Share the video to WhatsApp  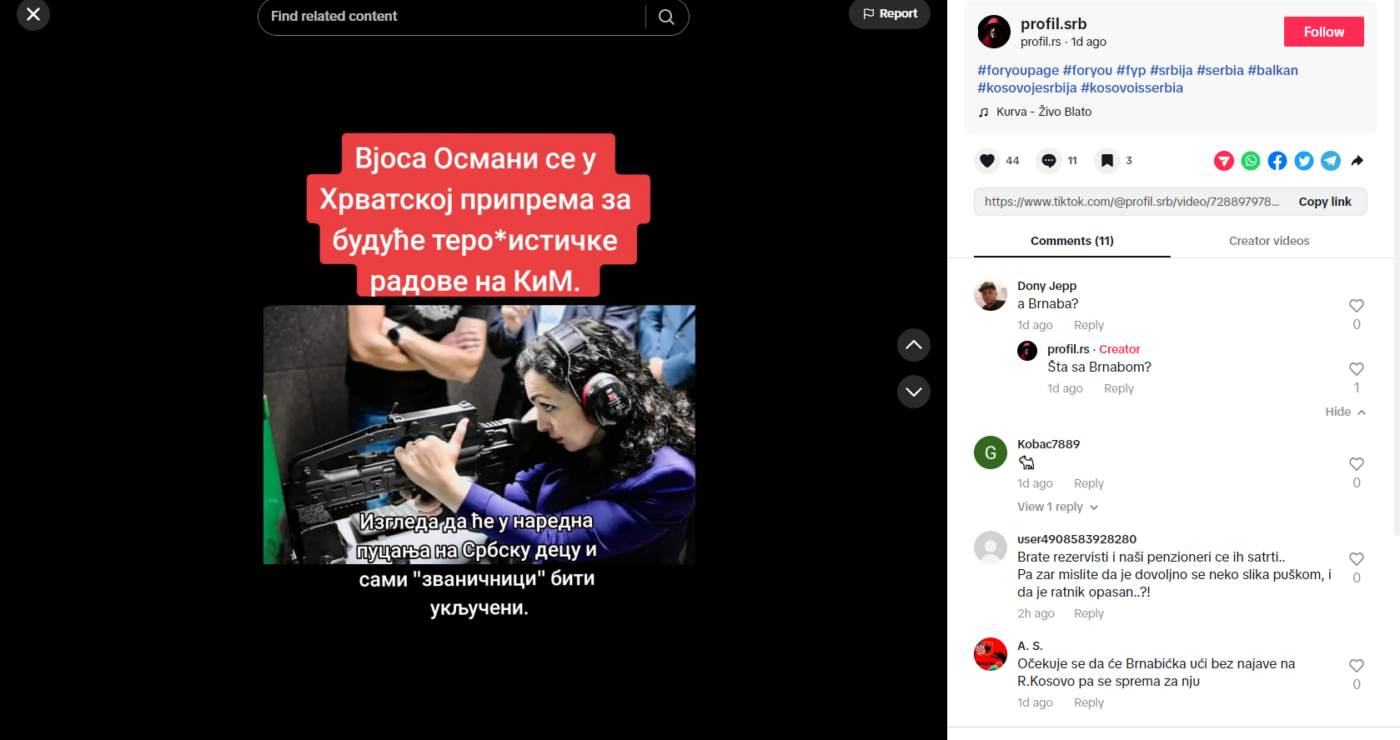point(1251,160)
